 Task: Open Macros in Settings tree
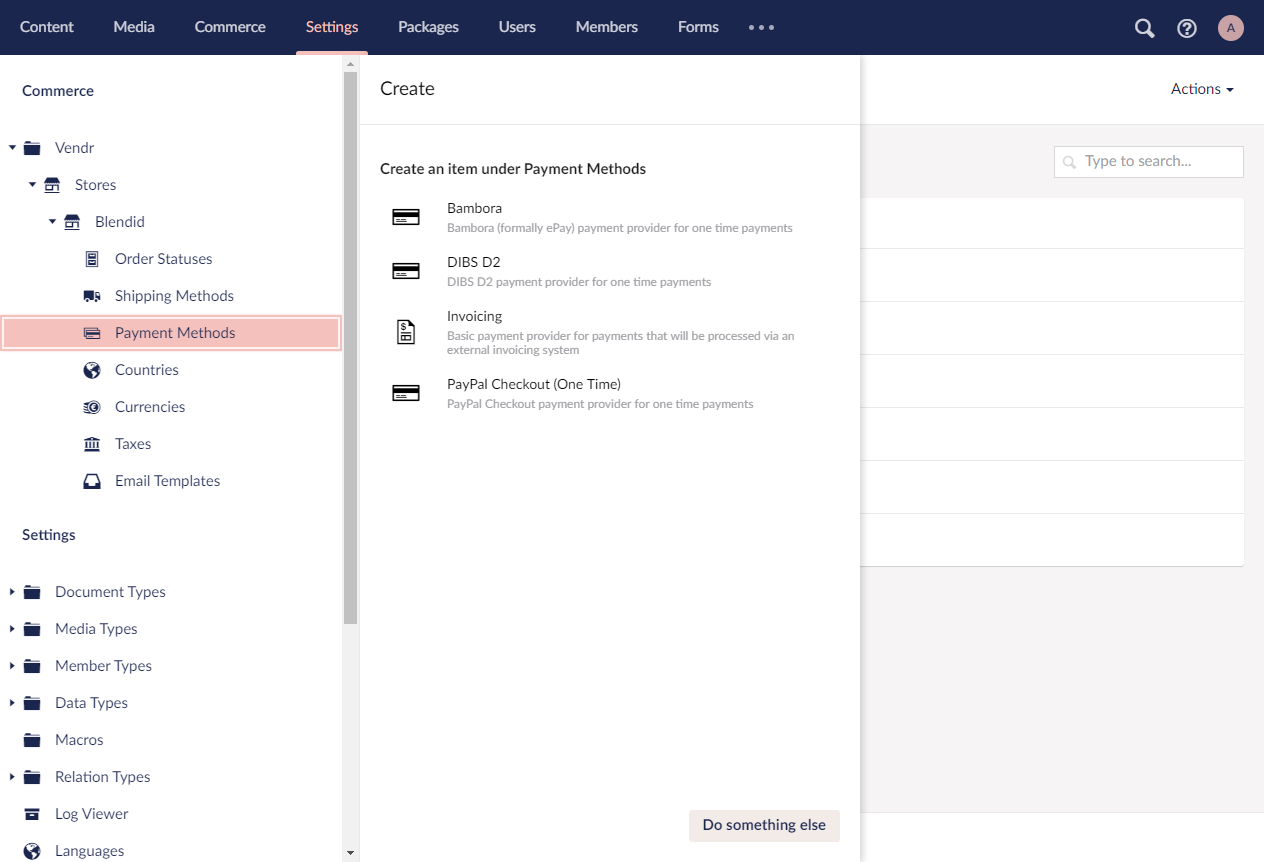coord(79,740)
